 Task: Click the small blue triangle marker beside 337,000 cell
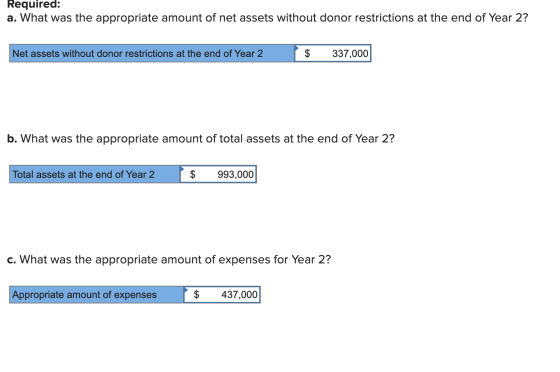297,48
